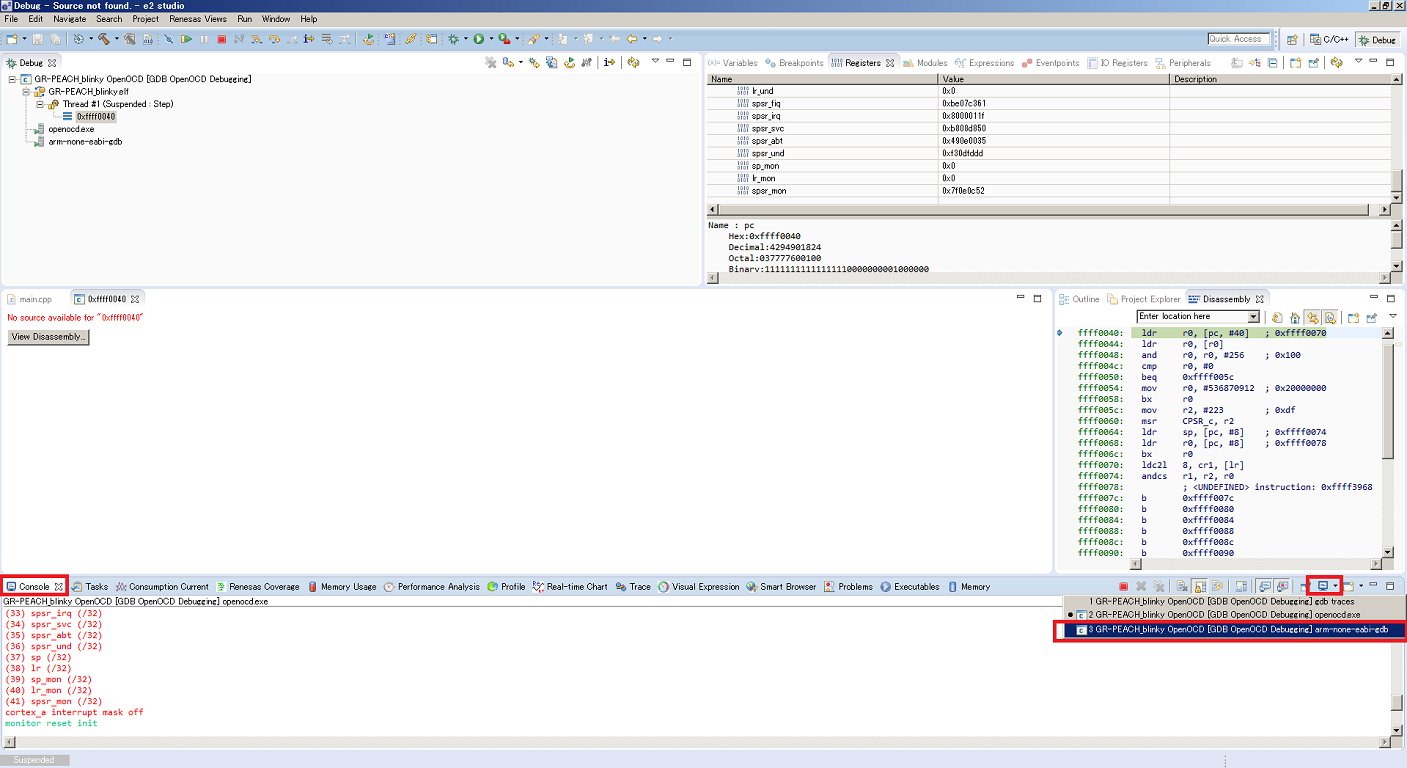Screen dimensions: 1407x768
Task: Open the Smart Browser tab
Action: click(x=781, y=587)
